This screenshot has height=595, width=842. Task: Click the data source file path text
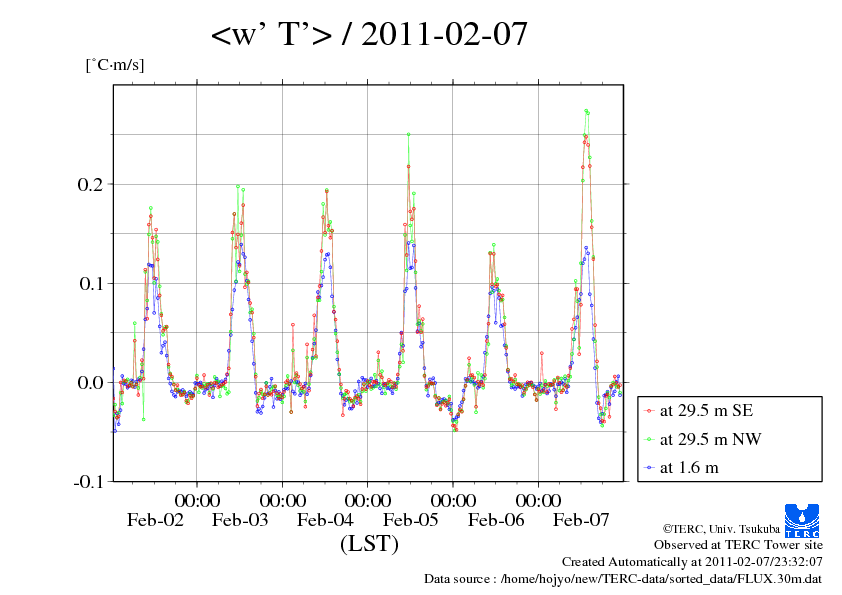624,579
